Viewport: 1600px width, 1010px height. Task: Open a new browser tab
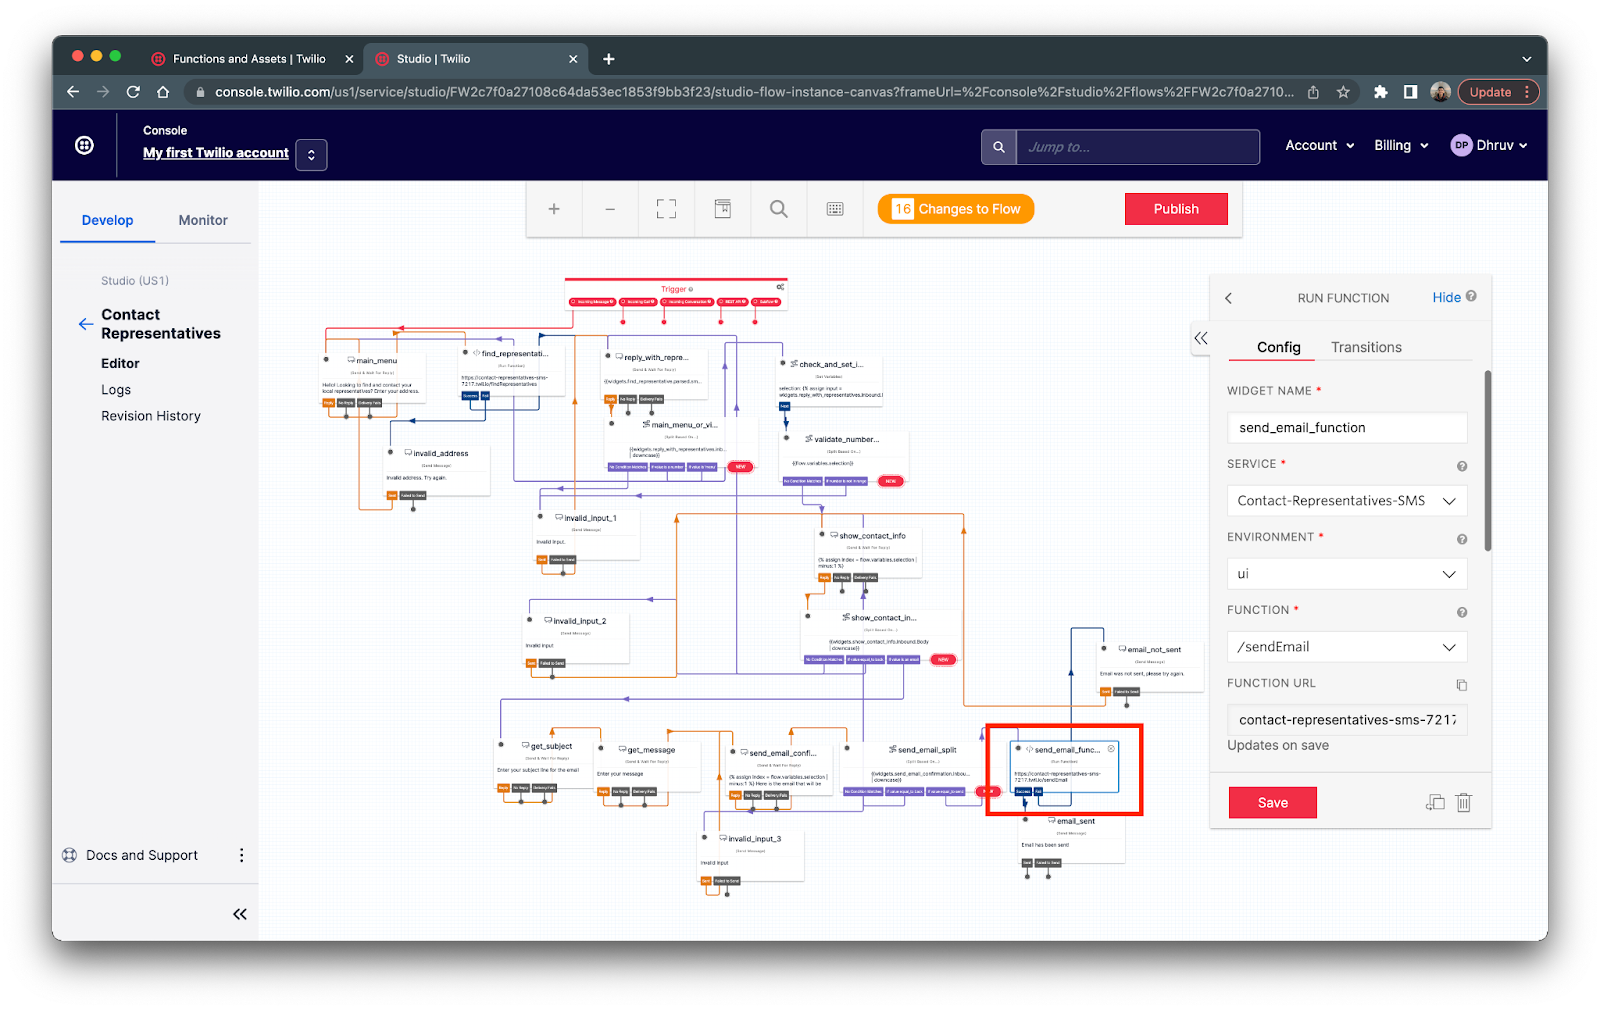click(608, 59)
